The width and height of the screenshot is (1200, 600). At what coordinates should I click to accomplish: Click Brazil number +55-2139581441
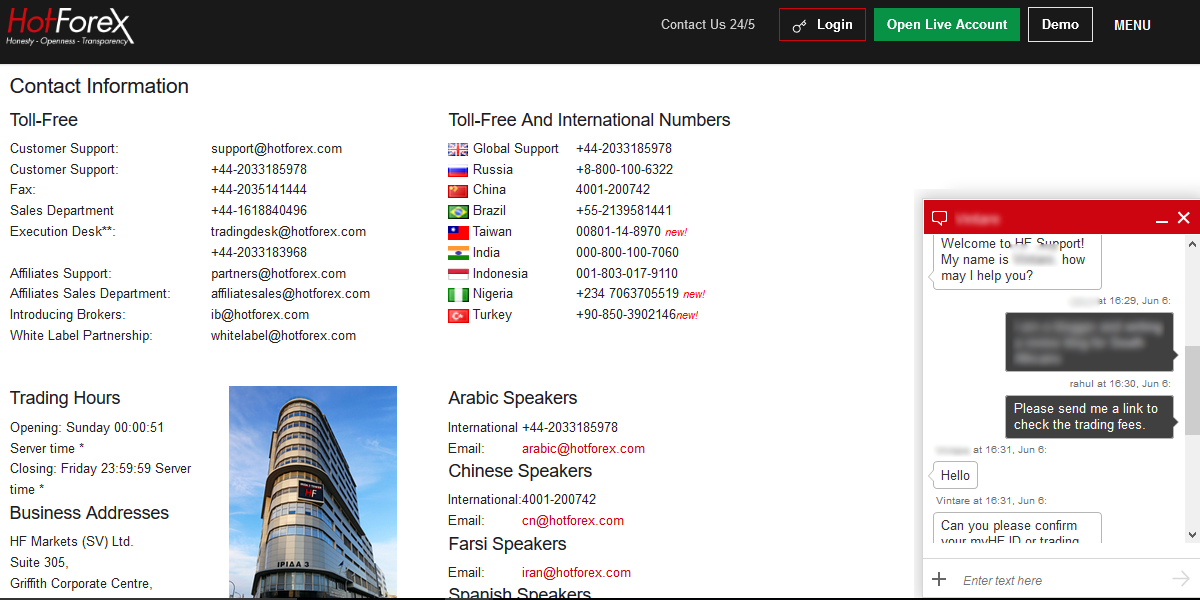click(x=624, y=211)
